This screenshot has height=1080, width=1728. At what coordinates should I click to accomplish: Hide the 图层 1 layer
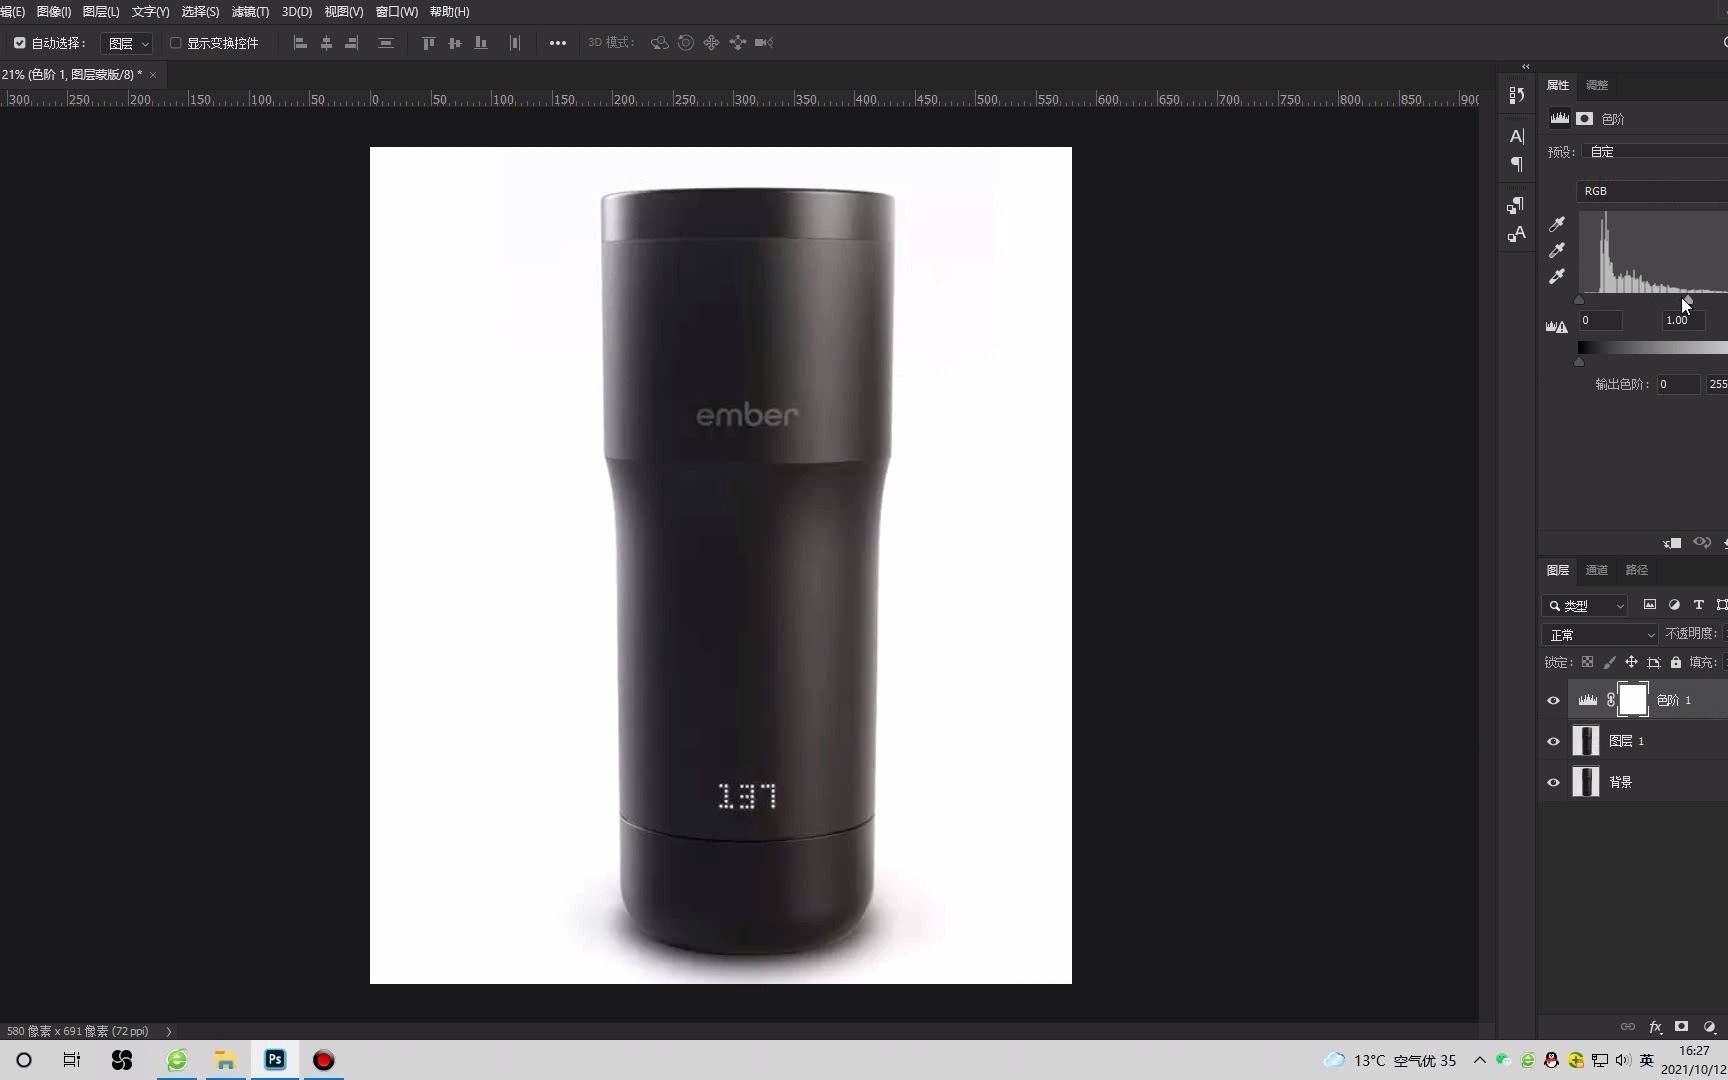(1553, 741)
